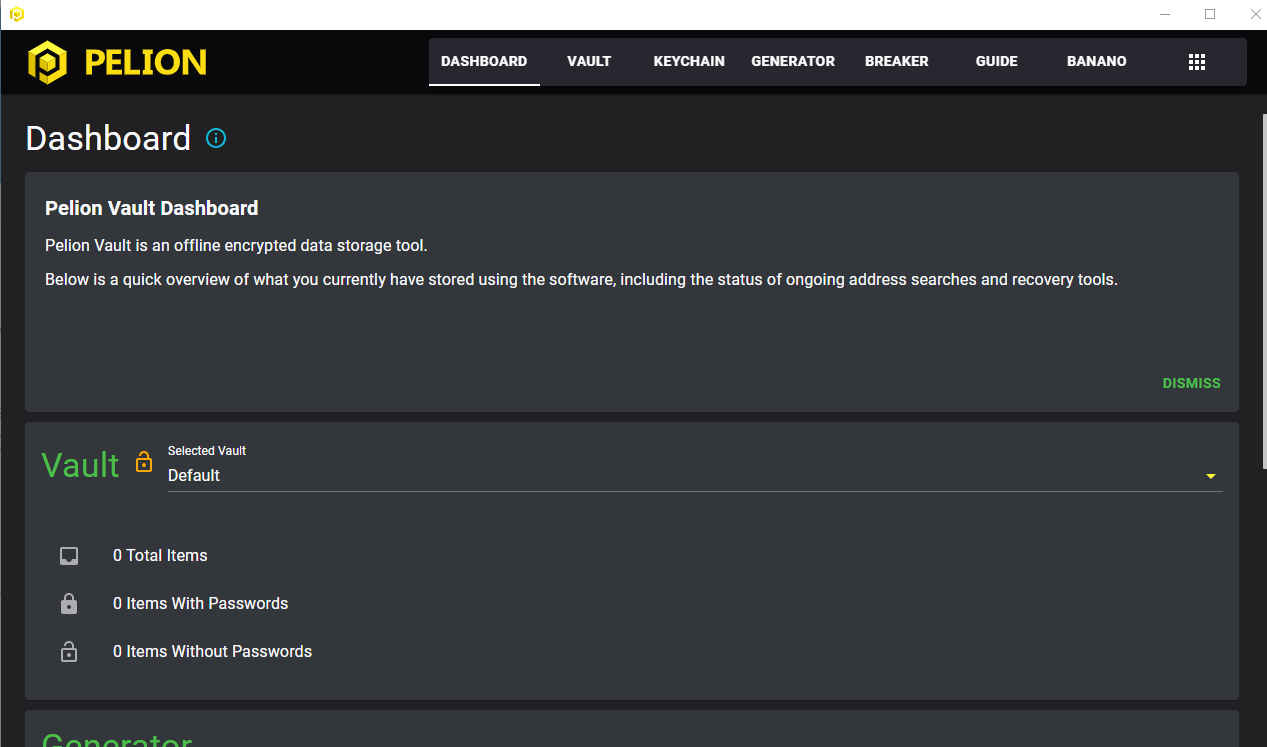Open the Selected Vault dropdown arrow
Image resolution: width=1267 pixels, height=747 pixels.
[x=1211, y=476]
